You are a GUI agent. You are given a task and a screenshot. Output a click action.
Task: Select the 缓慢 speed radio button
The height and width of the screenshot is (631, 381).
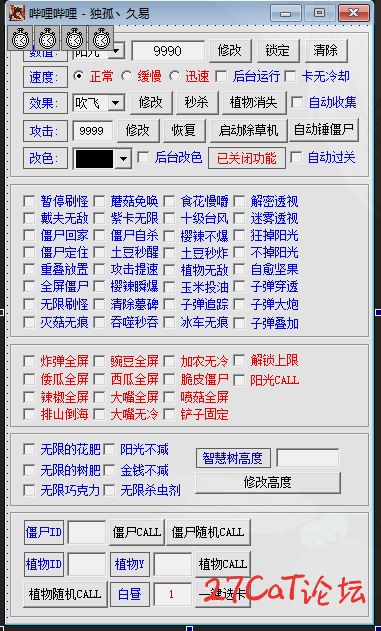127,76
